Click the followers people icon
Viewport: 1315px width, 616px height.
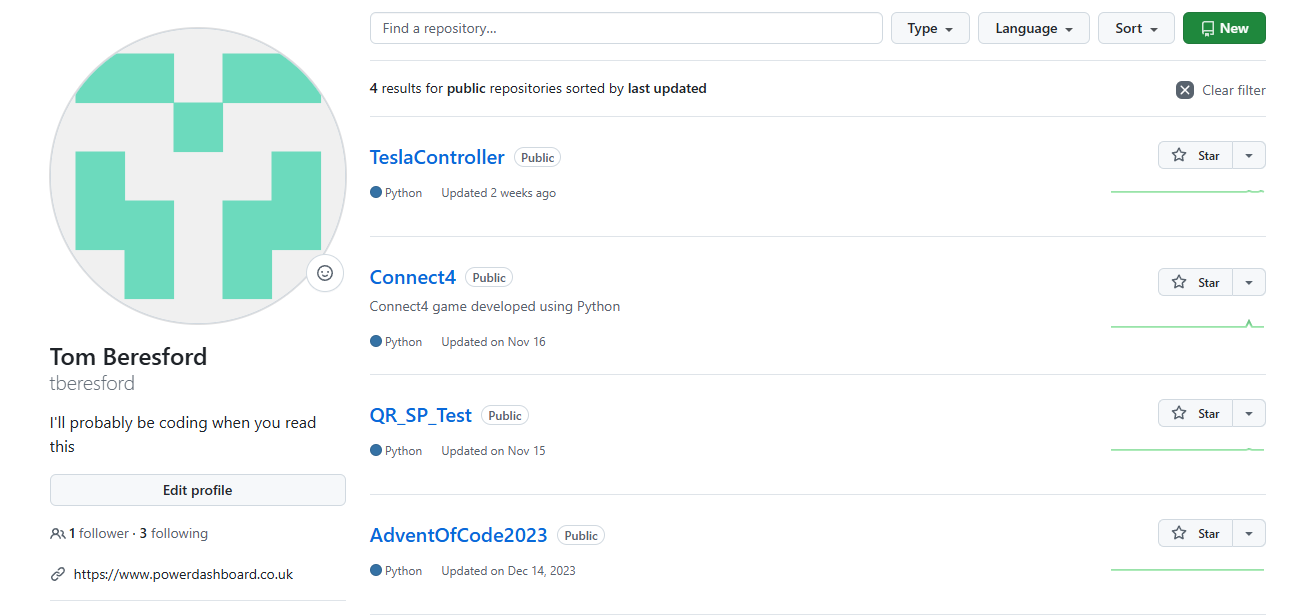[58, 534]
